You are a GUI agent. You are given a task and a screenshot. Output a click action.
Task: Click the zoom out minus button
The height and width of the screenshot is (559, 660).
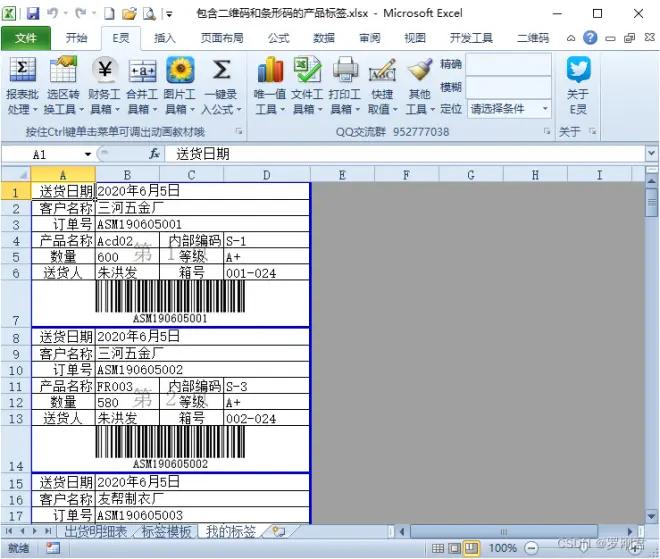[x=532, y=548]
